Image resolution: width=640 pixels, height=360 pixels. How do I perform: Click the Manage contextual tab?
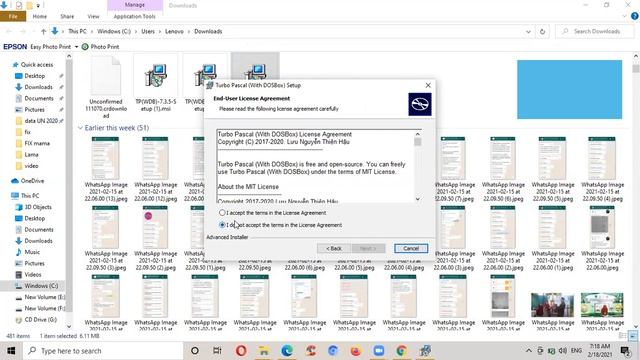pyautogui.click(x=135, y=5)
